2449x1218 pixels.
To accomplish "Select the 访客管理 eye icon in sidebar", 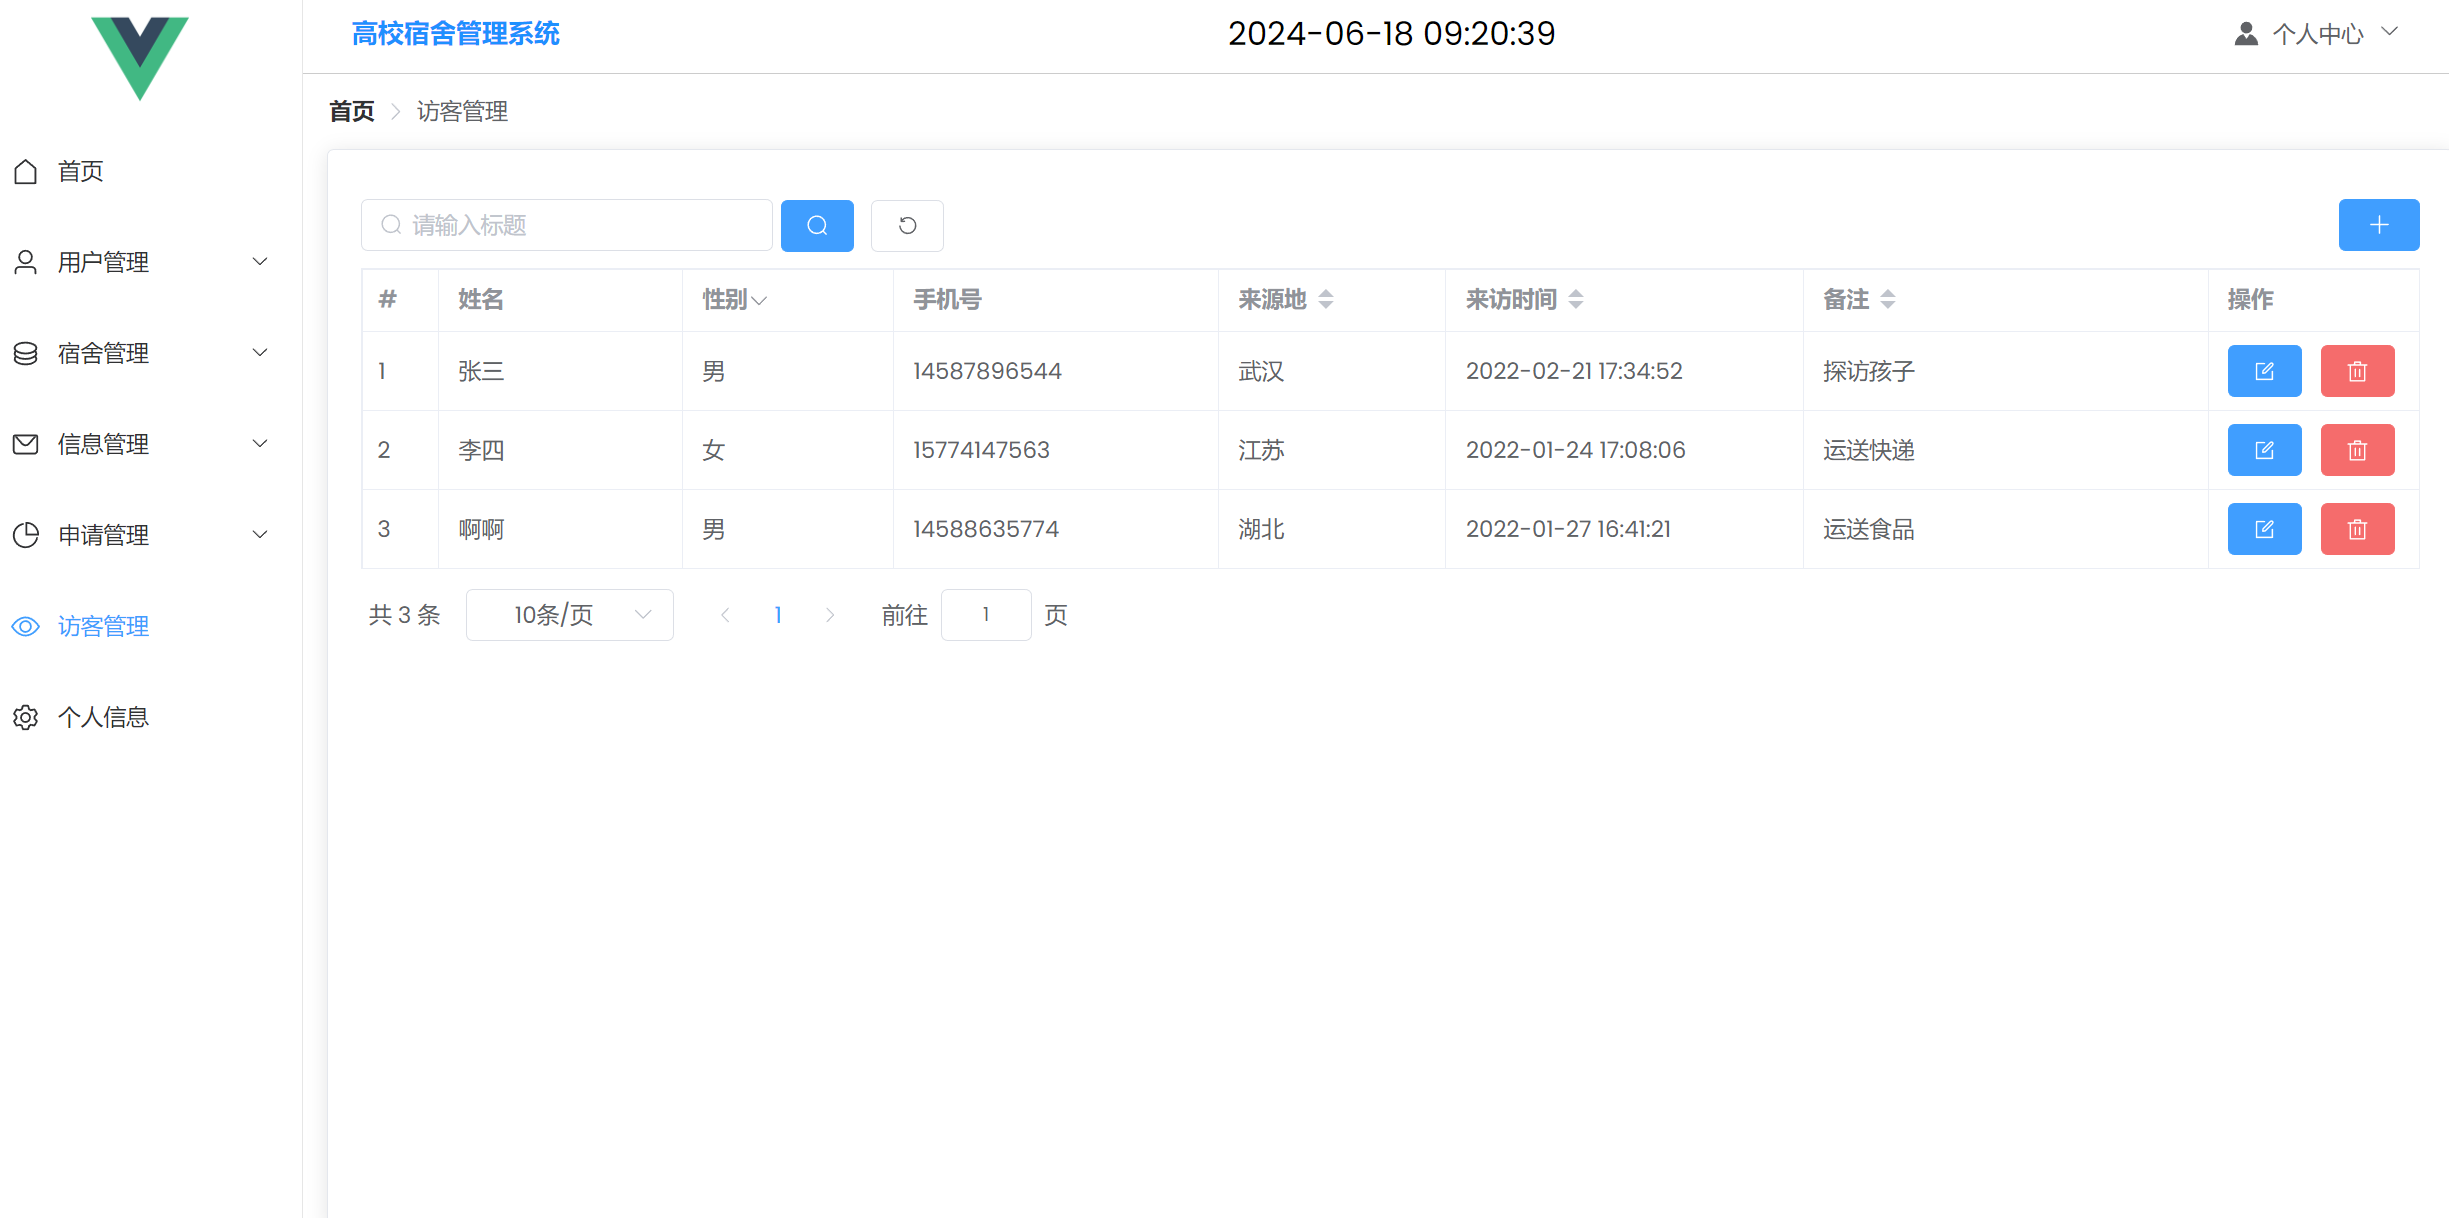I will [25, 626].
